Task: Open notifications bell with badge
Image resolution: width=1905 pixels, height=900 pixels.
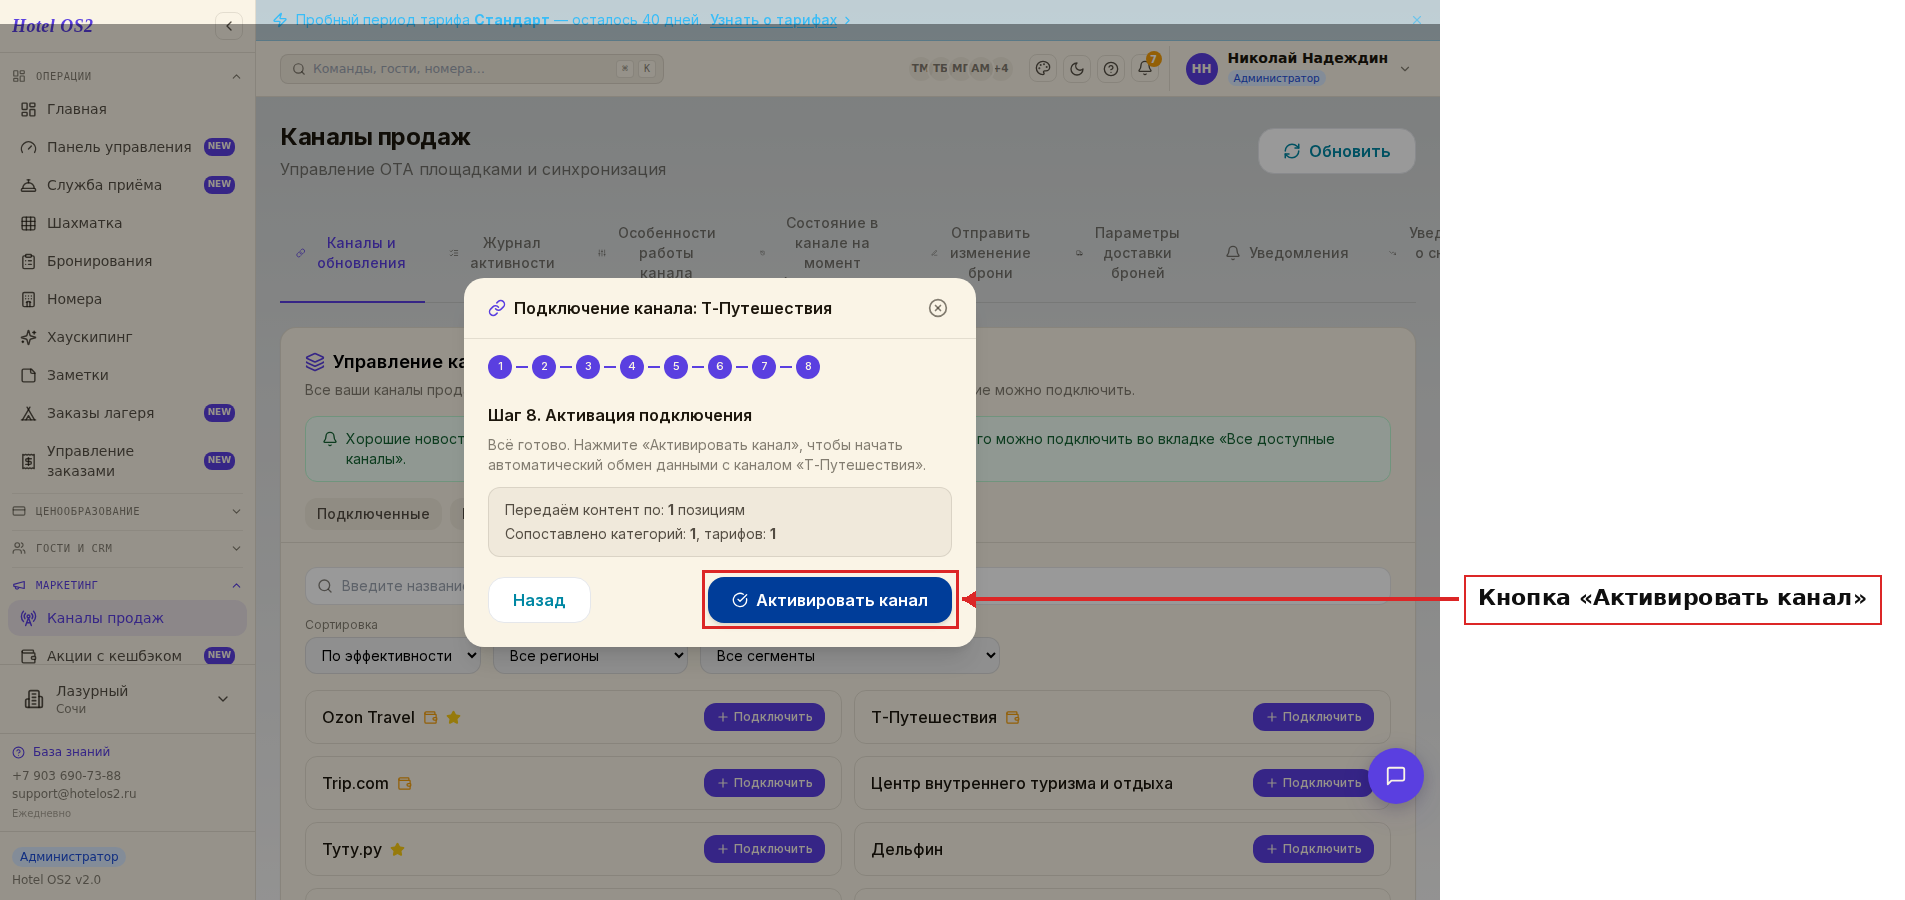Action: pos(1146,68)
